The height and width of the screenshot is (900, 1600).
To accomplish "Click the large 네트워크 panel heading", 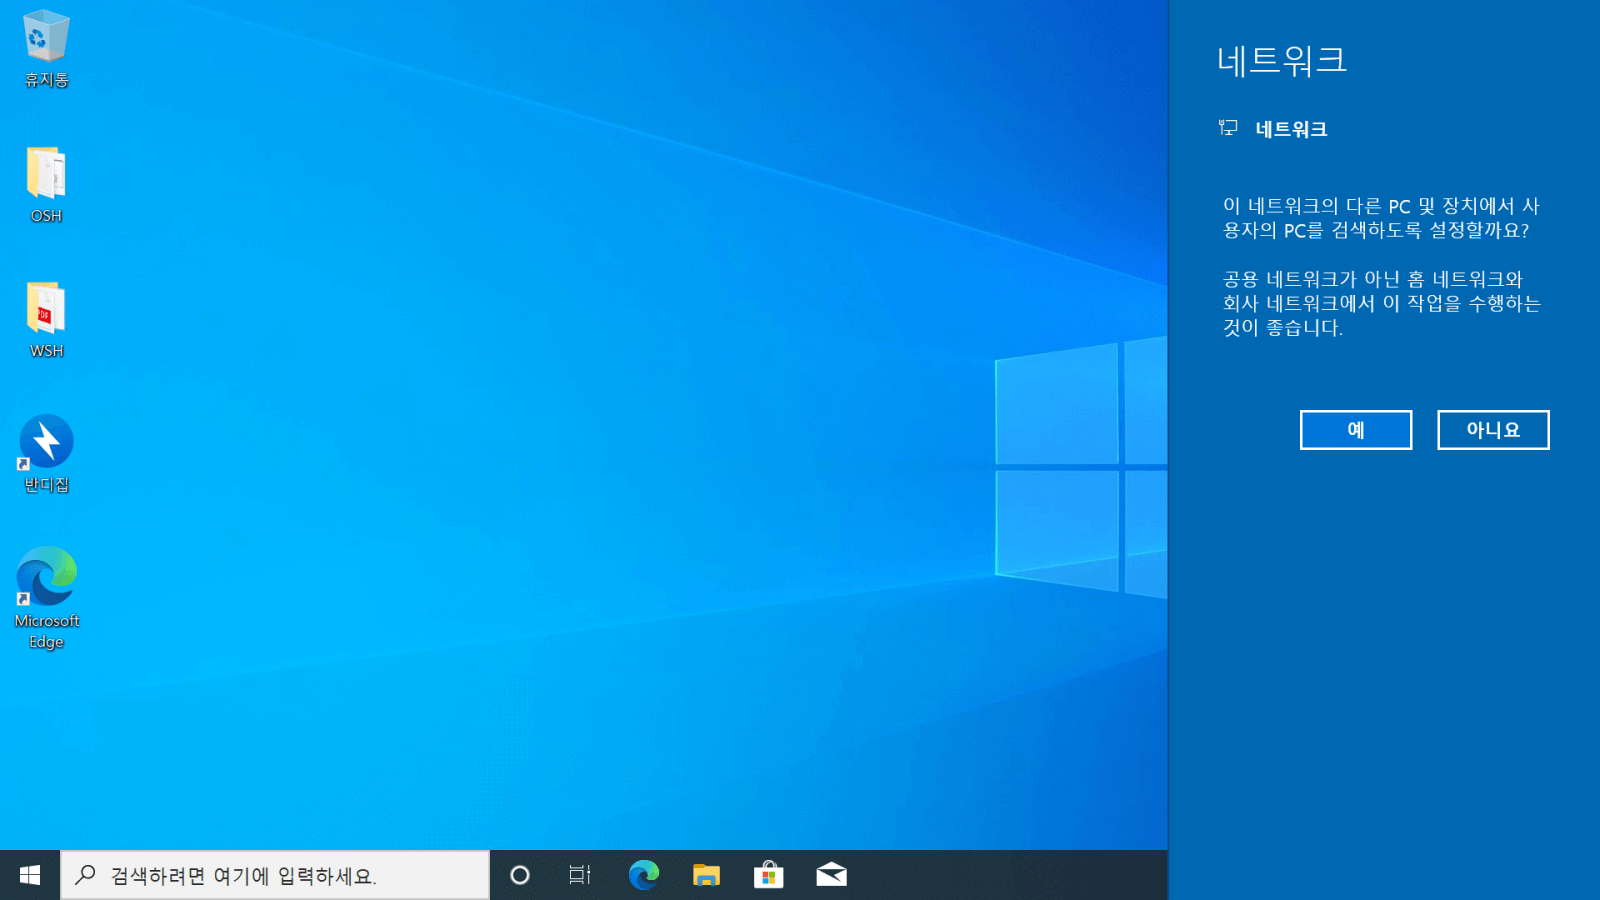I will click(1282, 60).
